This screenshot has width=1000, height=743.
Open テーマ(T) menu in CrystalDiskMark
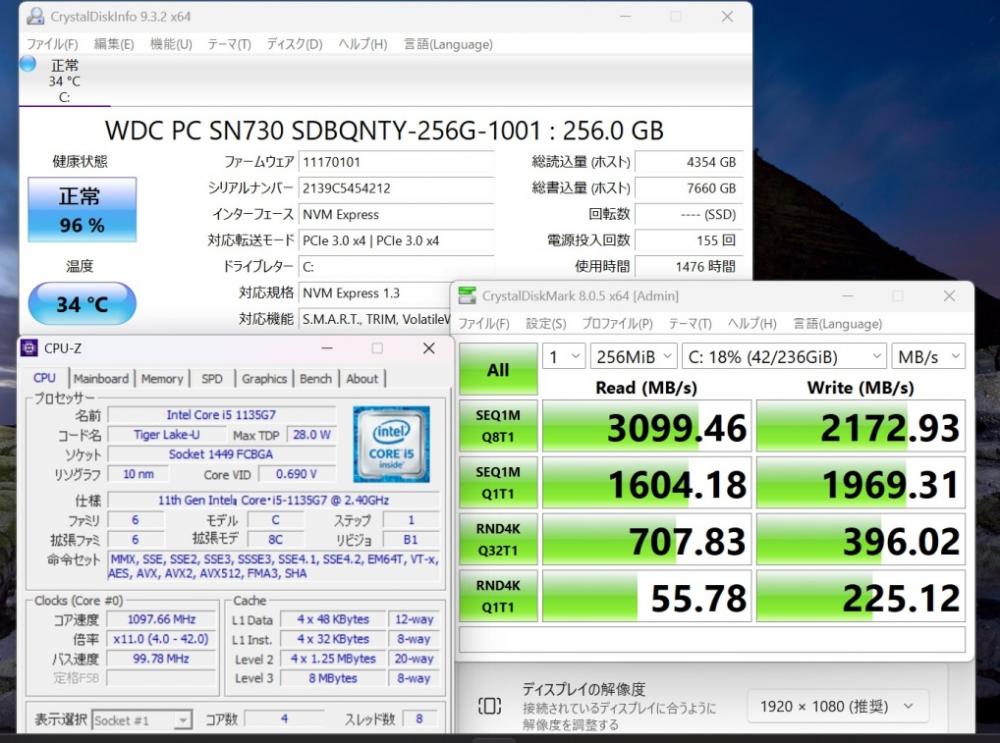click(x=690, y=323)
